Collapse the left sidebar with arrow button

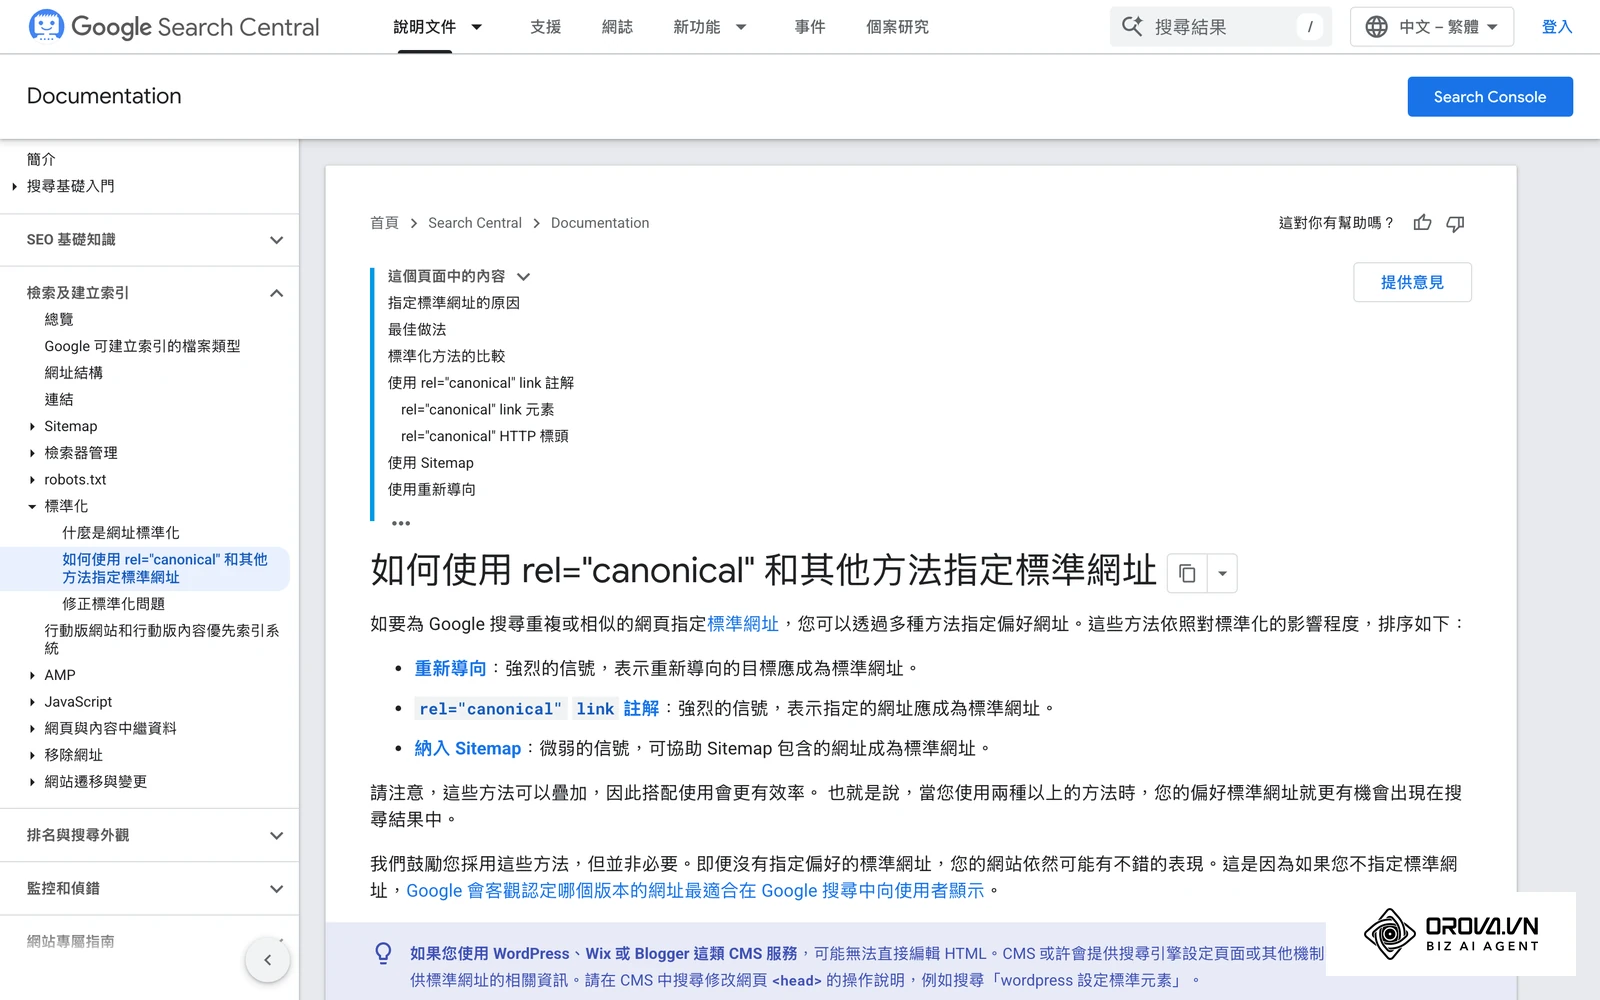267,960
